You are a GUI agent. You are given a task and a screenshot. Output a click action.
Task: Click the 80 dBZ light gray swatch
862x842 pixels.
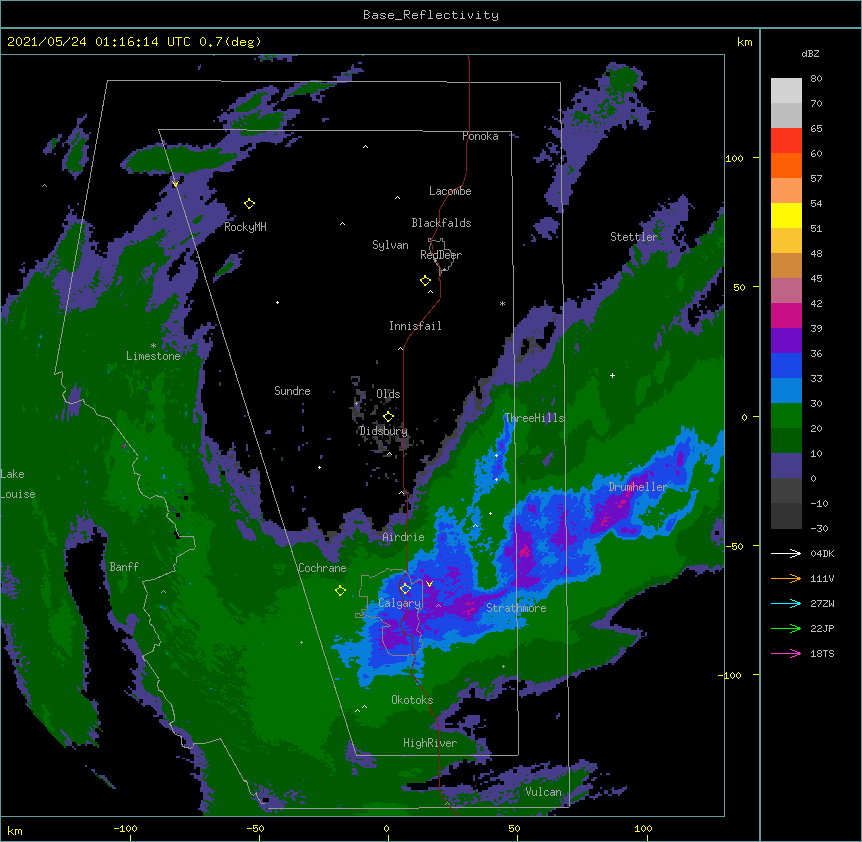pos(786,91)
